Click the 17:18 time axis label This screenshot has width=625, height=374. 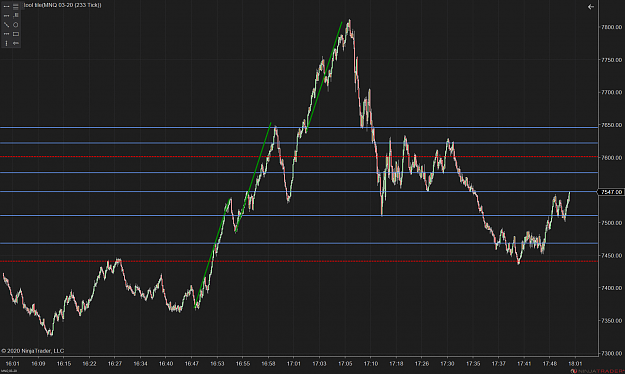click(x=396, y=364)
